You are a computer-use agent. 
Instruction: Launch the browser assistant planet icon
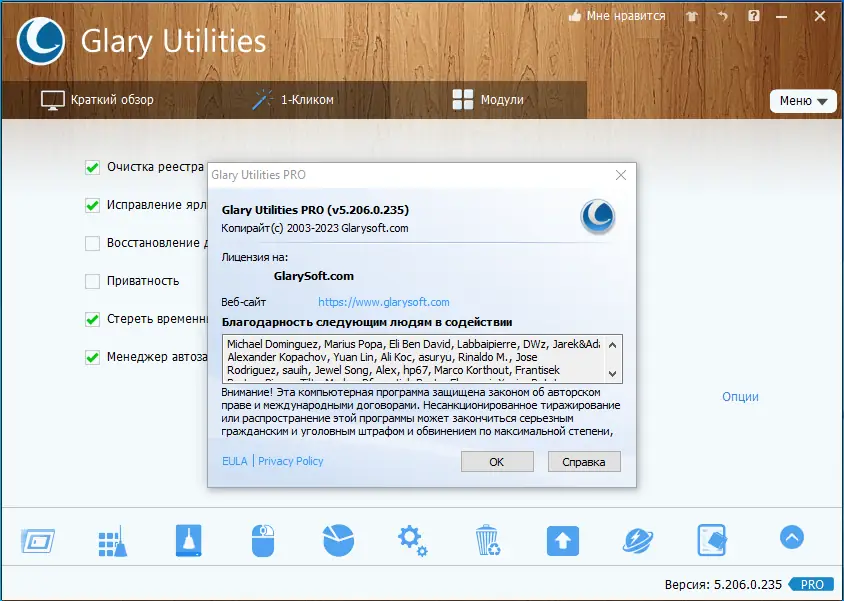point(638,541)
